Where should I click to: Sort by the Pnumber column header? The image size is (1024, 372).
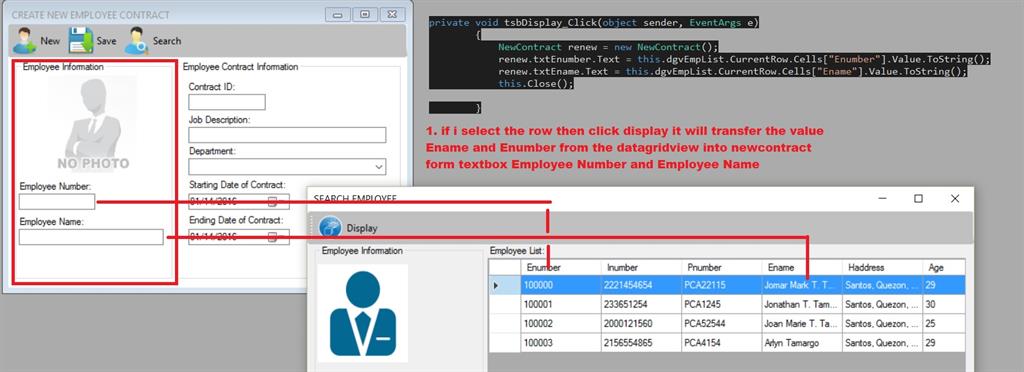coord(722,268)
